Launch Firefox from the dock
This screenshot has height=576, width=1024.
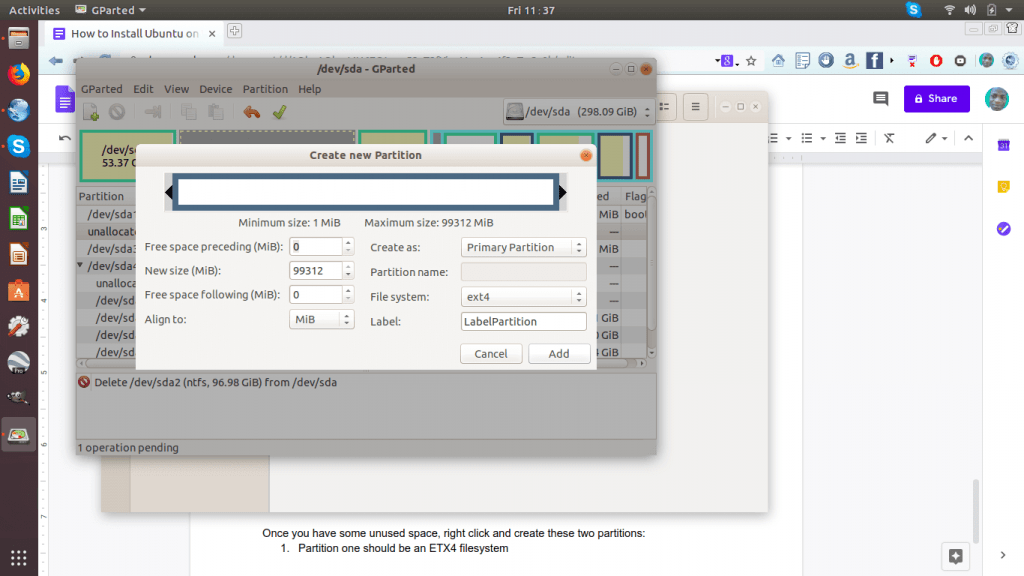[17, 73]
